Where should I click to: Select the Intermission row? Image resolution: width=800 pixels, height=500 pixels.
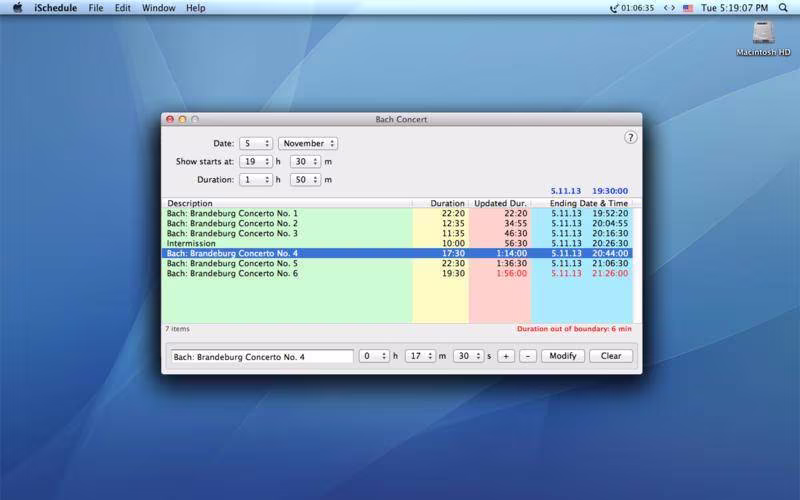pyautogui.click(x=397, y=243)
